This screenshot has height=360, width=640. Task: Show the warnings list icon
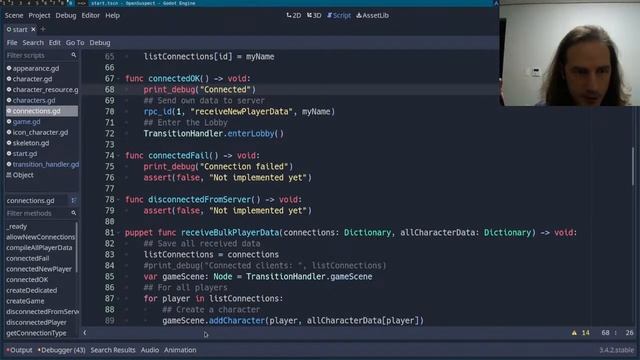[x=574, y=333]
